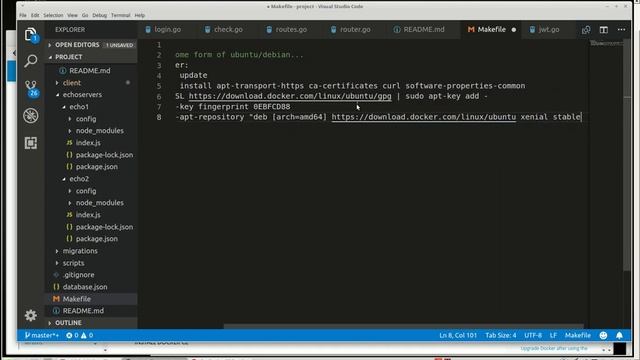The width and height of the screenshot is (640, 360).
Task: Open the Help menu
Action: tap(140, 15)
